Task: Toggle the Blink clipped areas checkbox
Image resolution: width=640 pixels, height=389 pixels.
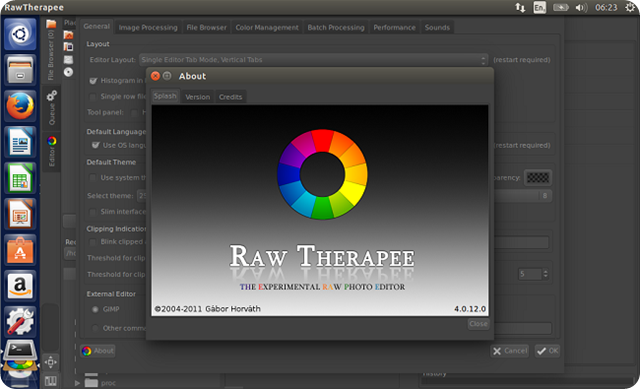Action: click(x=93, y=242)
